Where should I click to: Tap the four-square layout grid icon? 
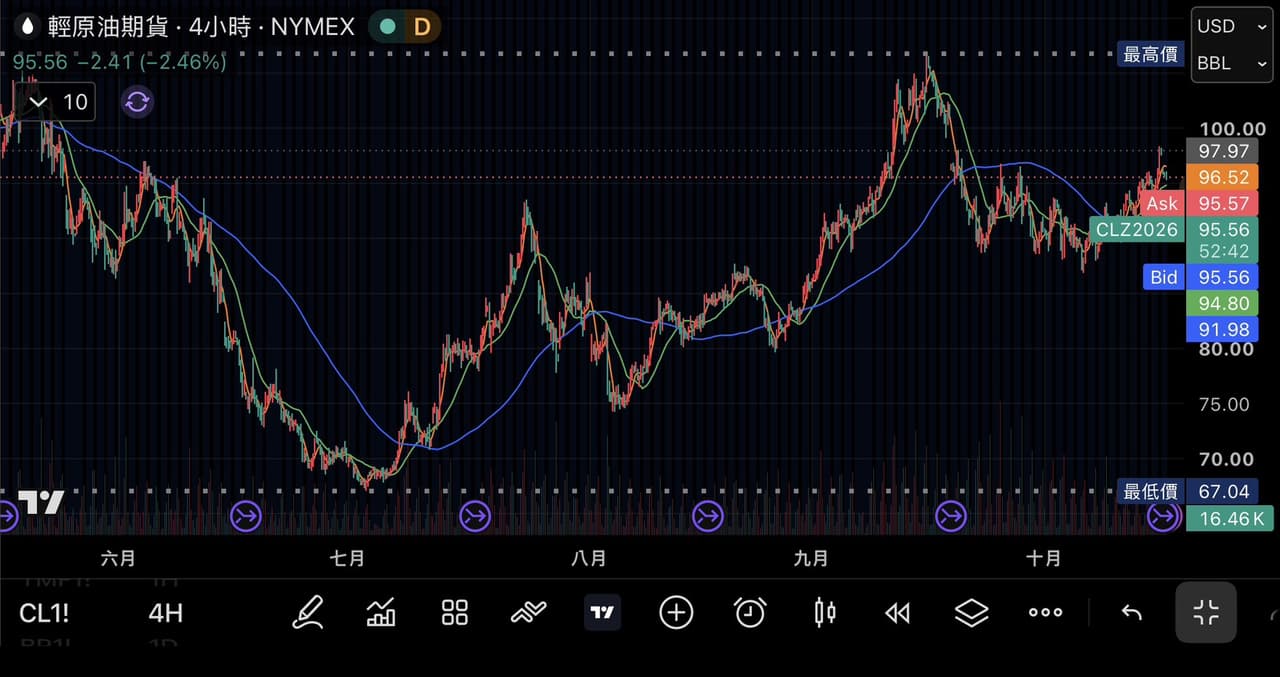tap(455, 612)
